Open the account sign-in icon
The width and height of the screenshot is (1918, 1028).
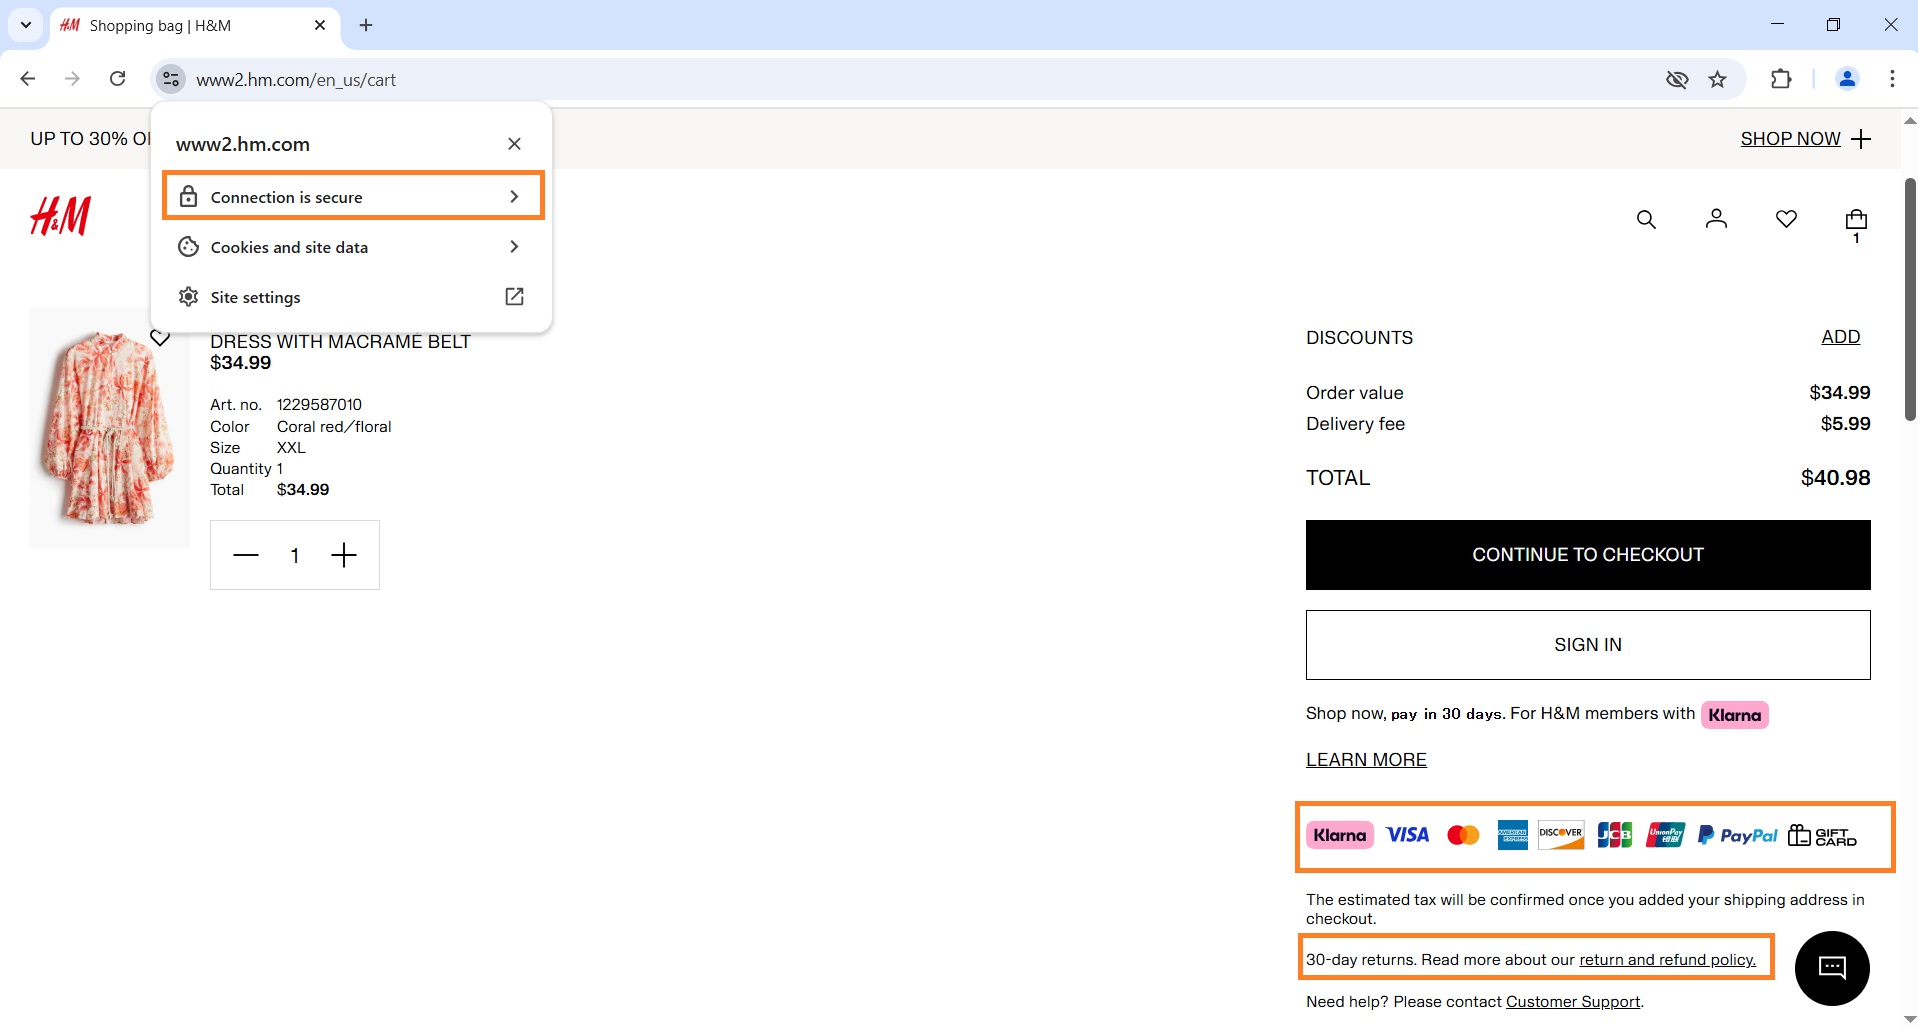click(x=1716, y=219)
